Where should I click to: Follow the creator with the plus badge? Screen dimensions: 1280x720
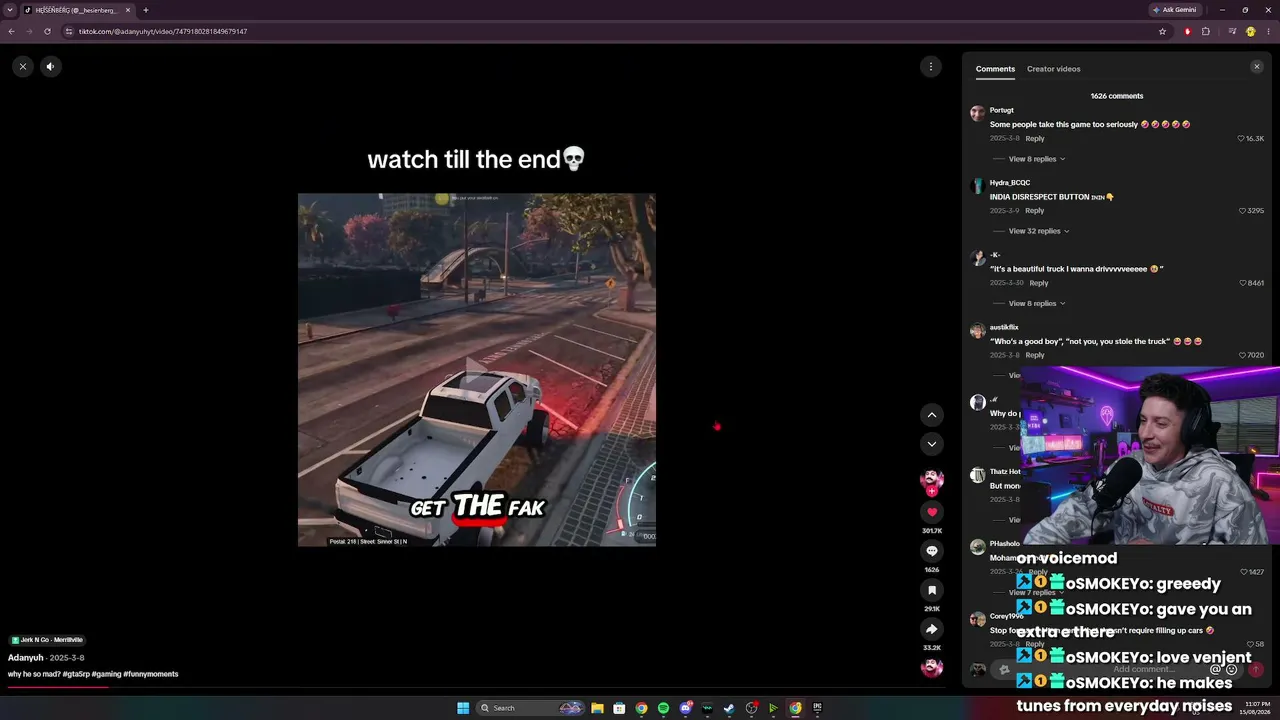pos(932,491)
